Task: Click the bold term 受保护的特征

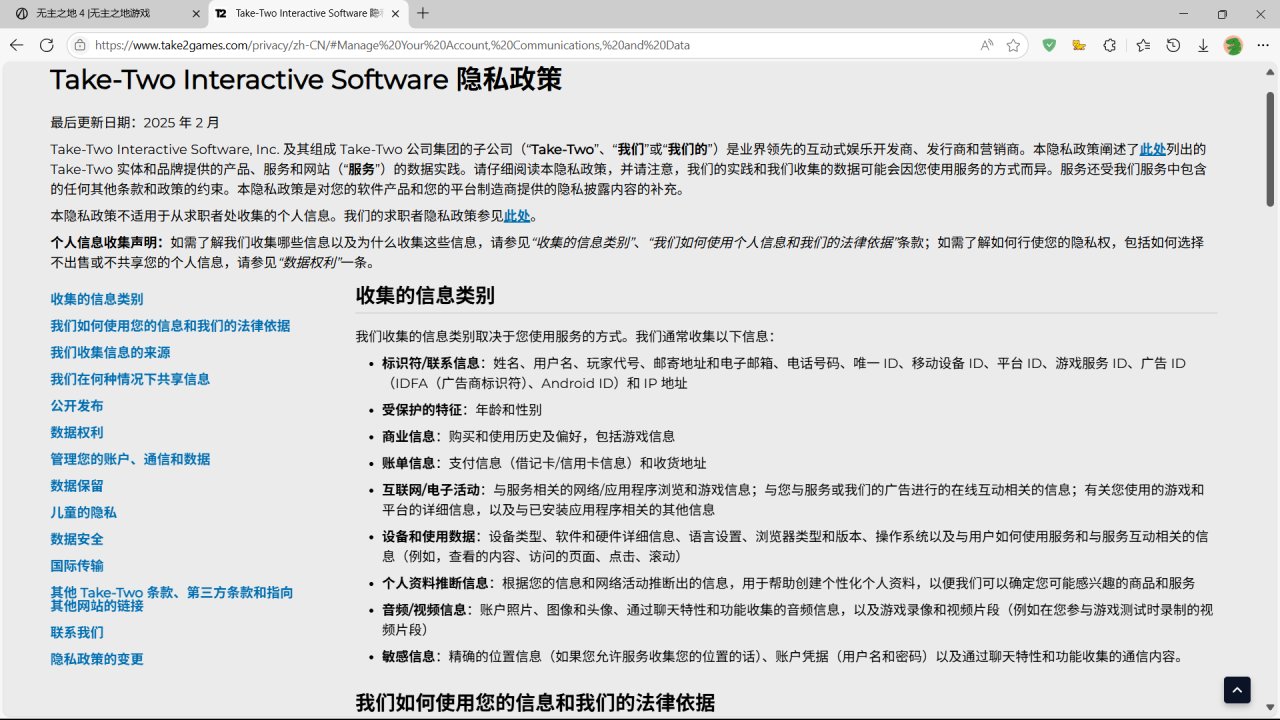Action: [422, 410]
